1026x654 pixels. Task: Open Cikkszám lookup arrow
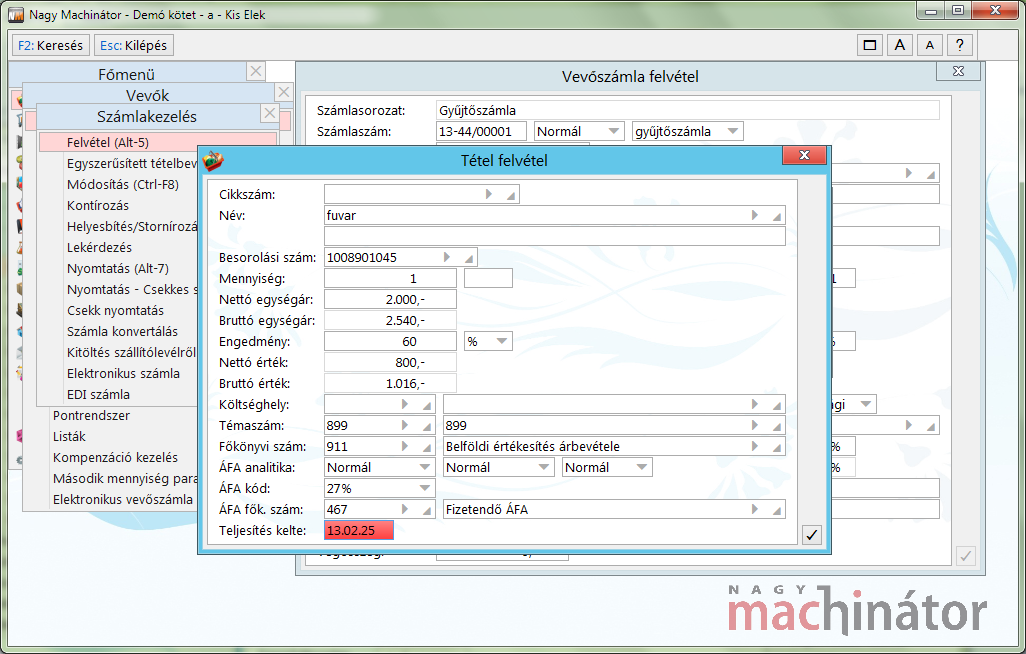coord(489,194)
